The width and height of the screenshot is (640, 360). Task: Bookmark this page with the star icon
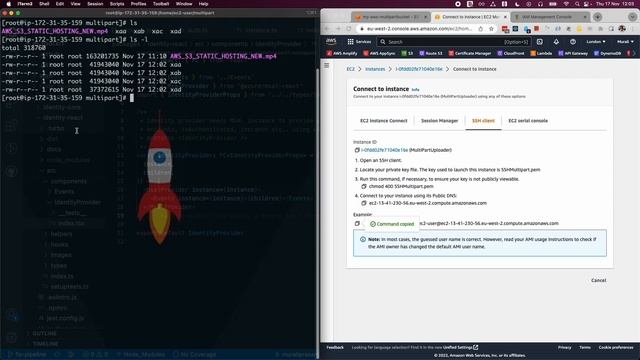pos(491,29)
